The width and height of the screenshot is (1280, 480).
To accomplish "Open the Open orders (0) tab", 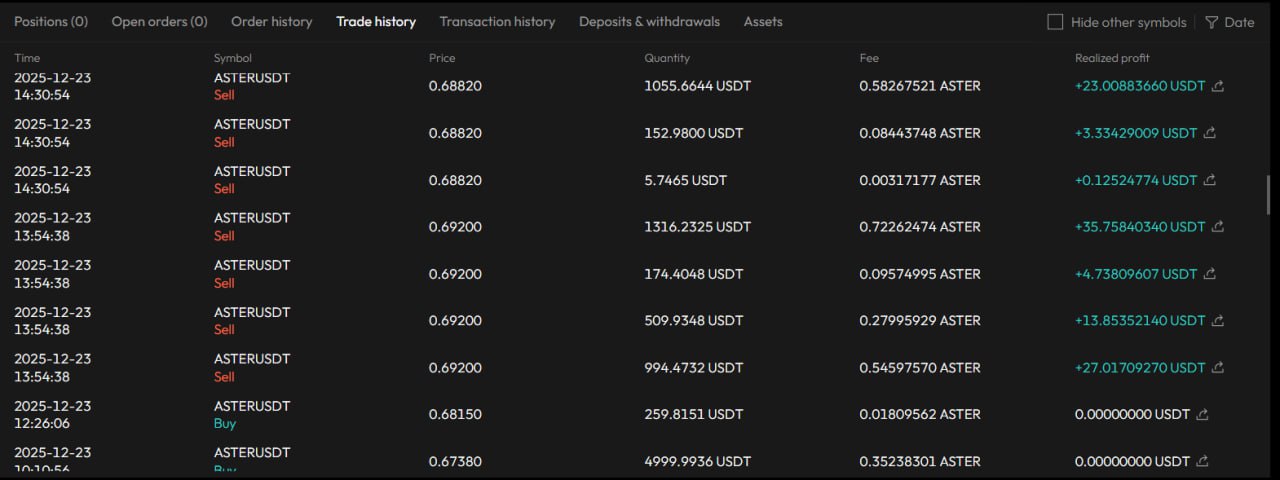I will pyautogui.click(x=160, y=21).
